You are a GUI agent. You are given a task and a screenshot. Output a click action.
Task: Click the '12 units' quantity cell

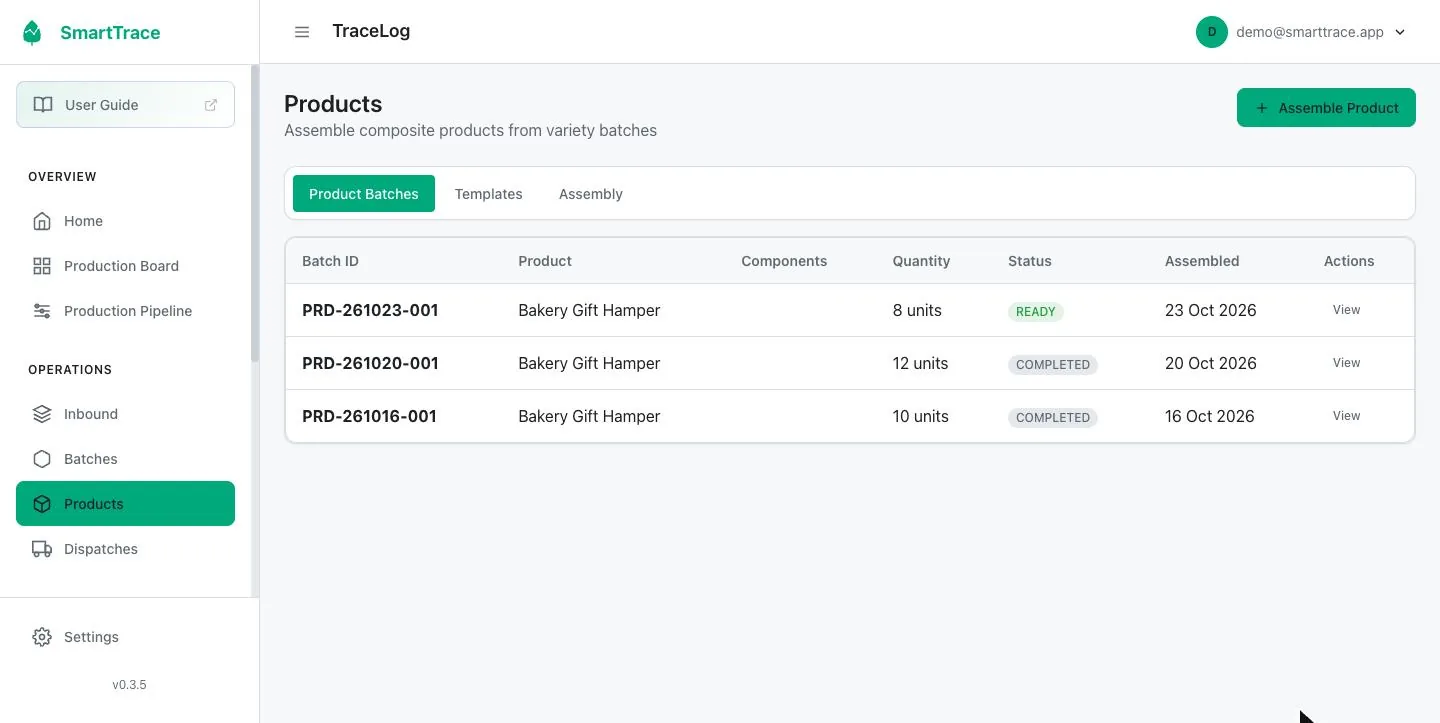920,363
